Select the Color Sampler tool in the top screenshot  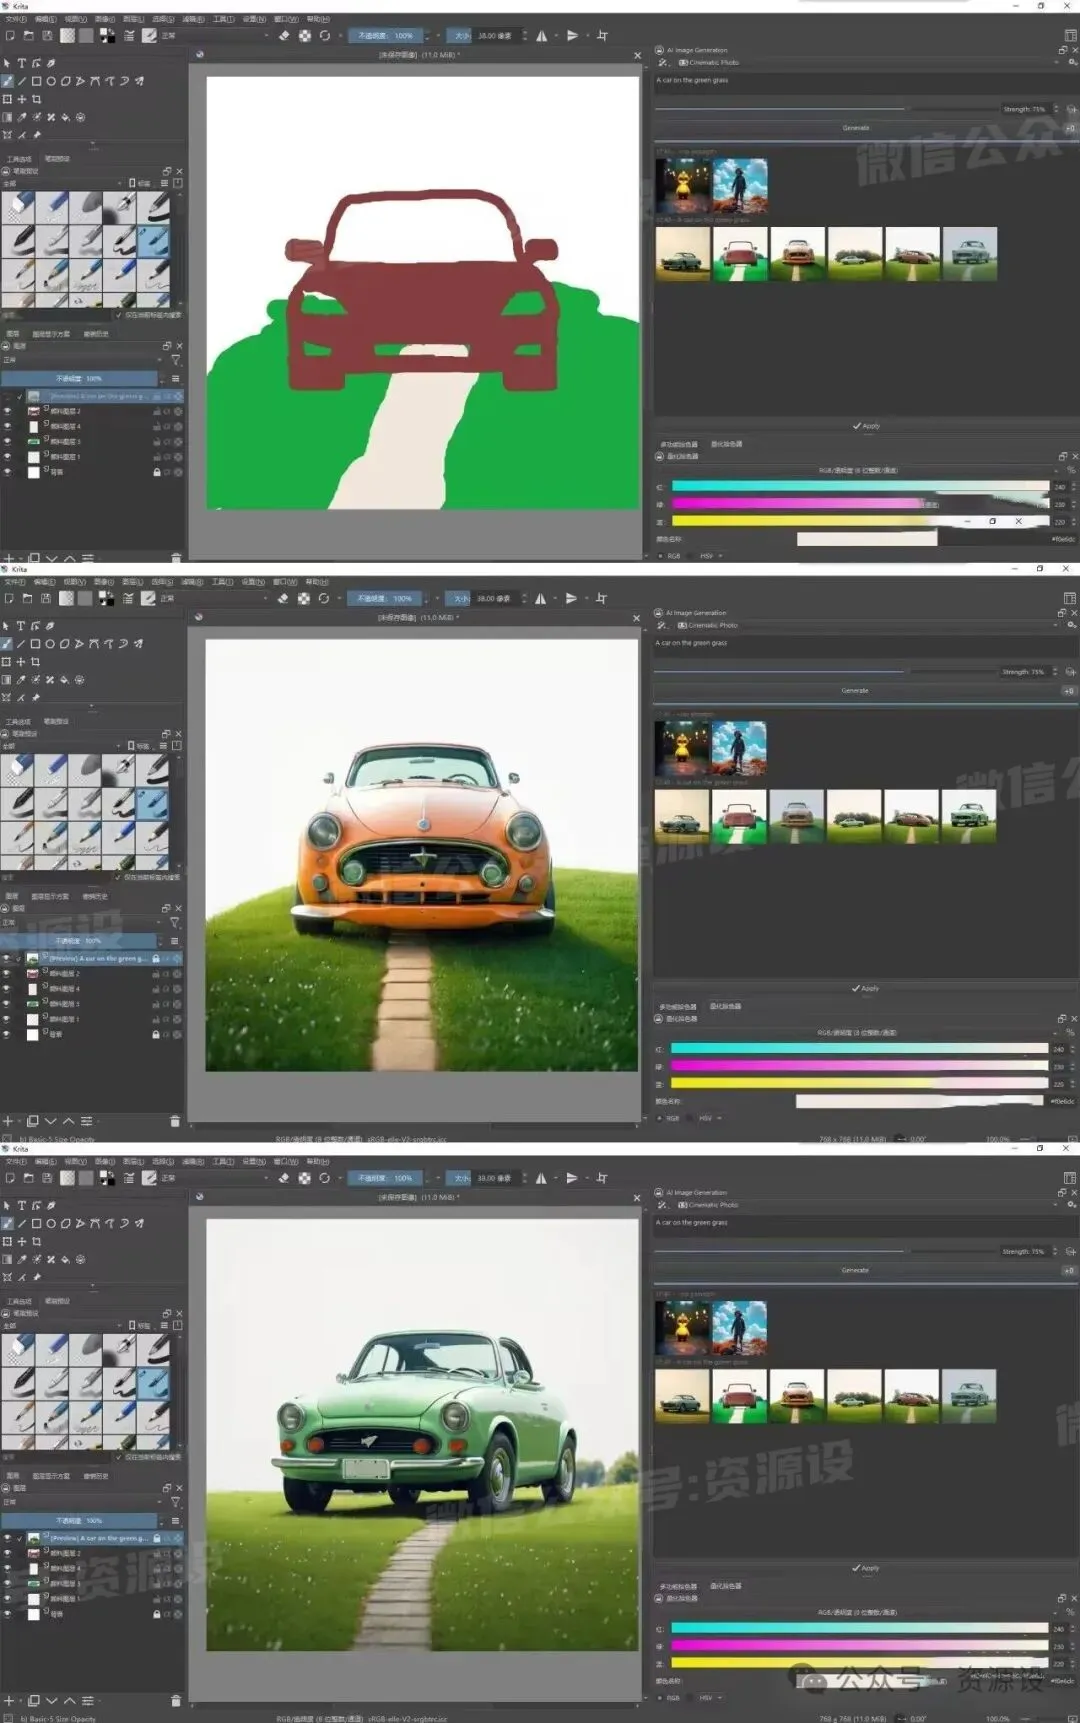point(22,117)
